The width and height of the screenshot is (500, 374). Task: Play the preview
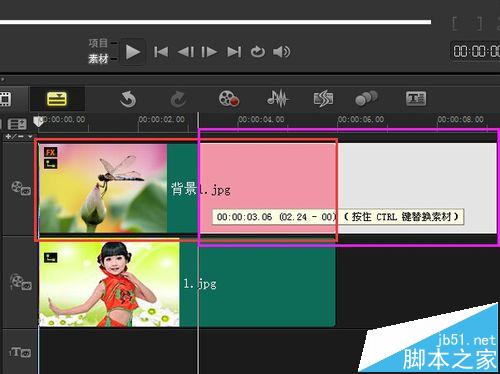point(133,52)
